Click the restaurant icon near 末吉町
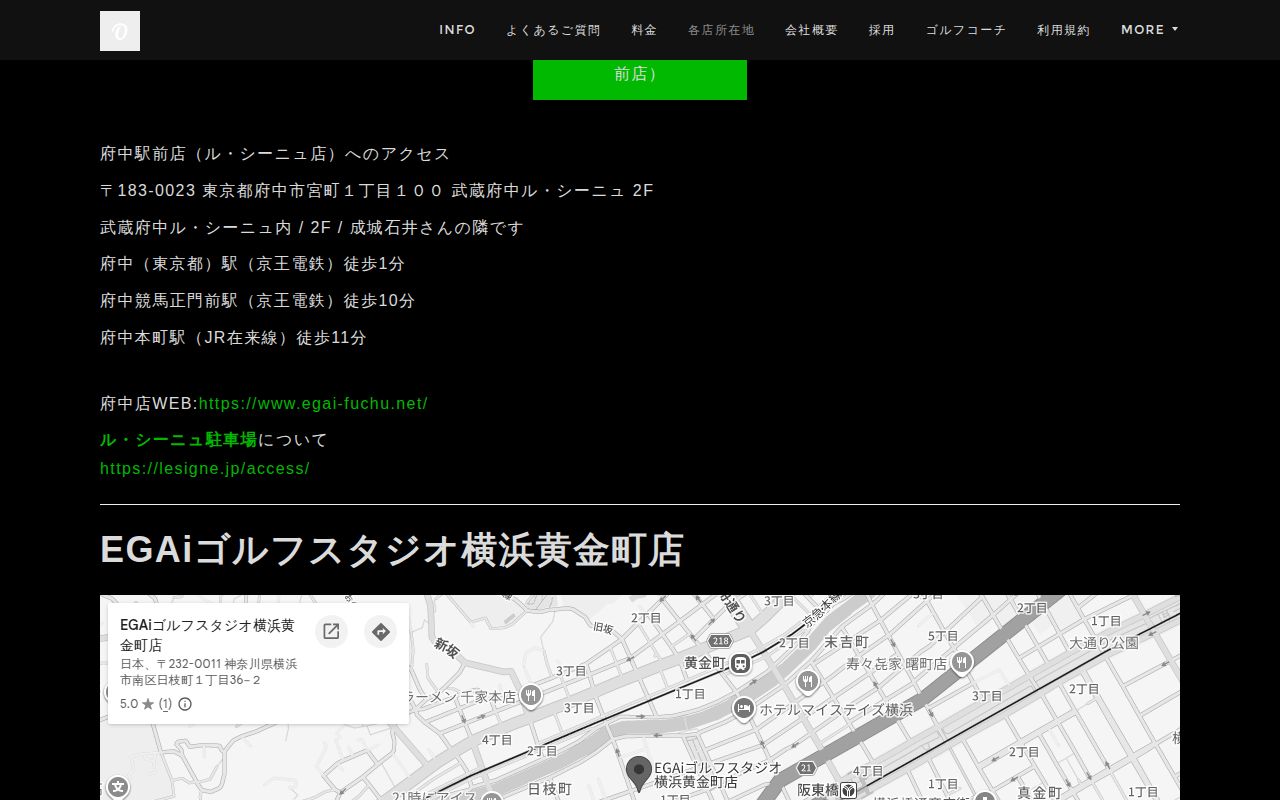The image size is (1280, 800). 808,682
